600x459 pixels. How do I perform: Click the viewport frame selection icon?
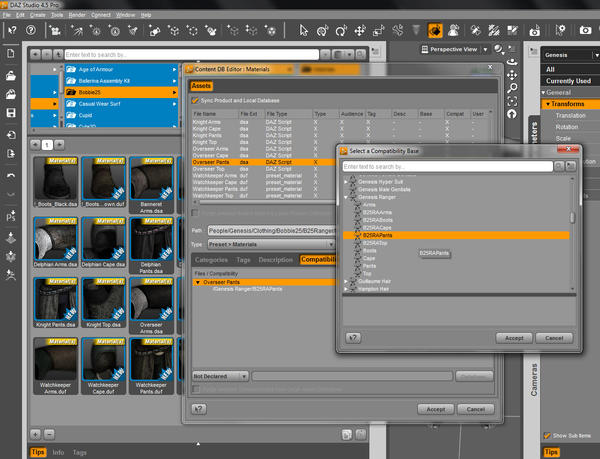coord(512,101)
